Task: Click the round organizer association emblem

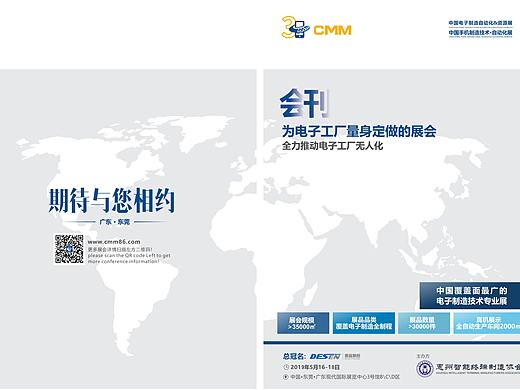Action: 425,369
